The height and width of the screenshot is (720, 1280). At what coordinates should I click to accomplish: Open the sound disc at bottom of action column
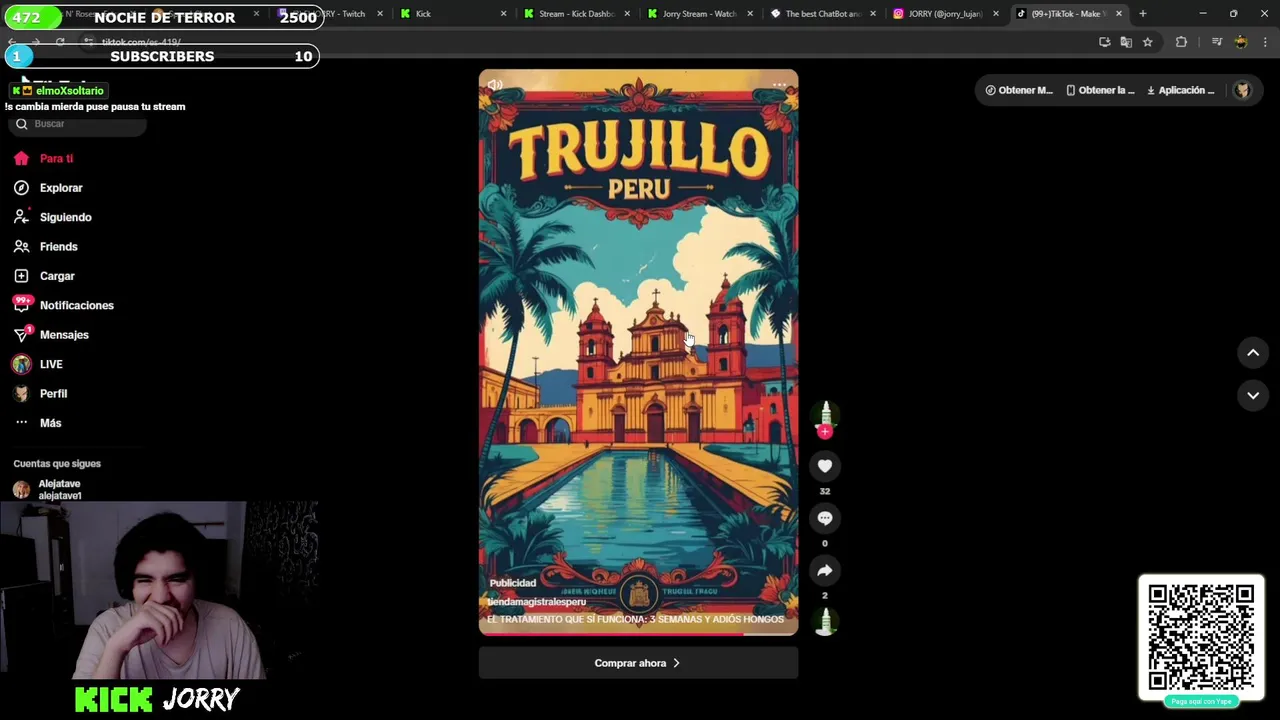[x=825, y=622]
